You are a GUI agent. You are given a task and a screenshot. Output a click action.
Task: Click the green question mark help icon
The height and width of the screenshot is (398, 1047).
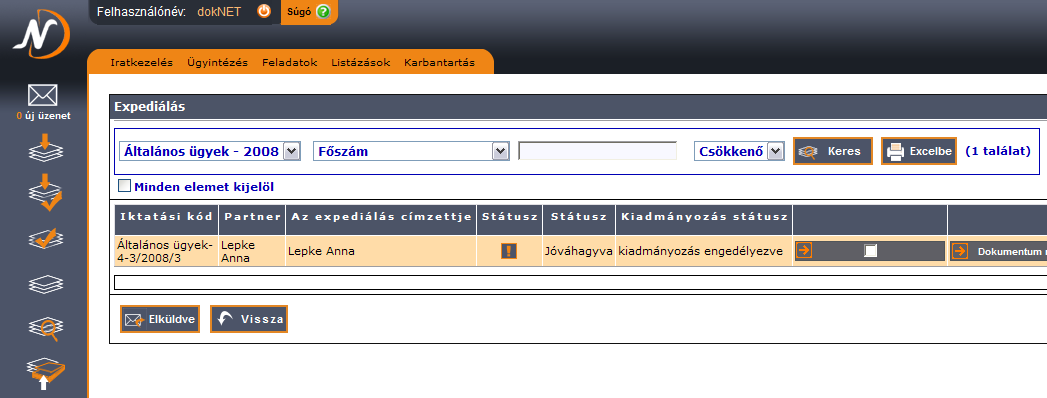pos(323,11)
